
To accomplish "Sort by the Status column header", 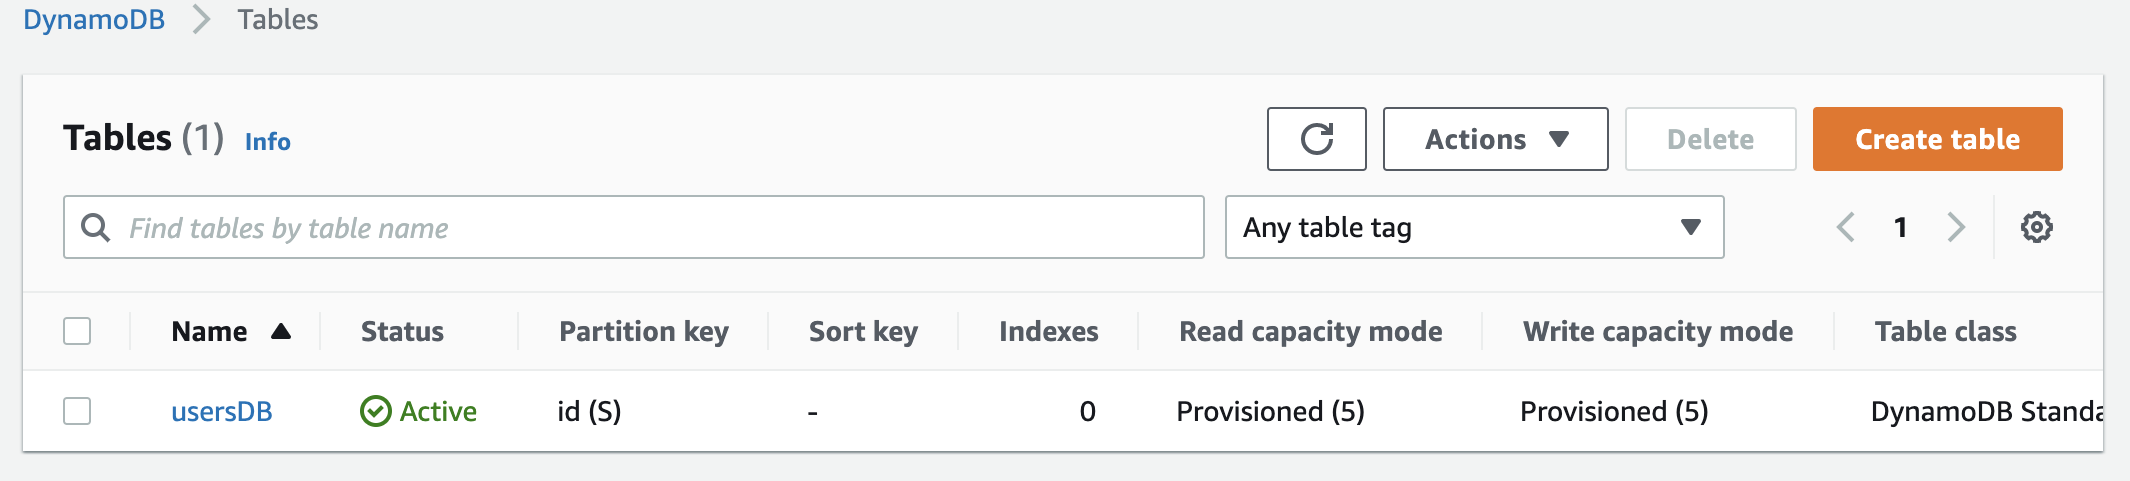I will coord(402,331).
